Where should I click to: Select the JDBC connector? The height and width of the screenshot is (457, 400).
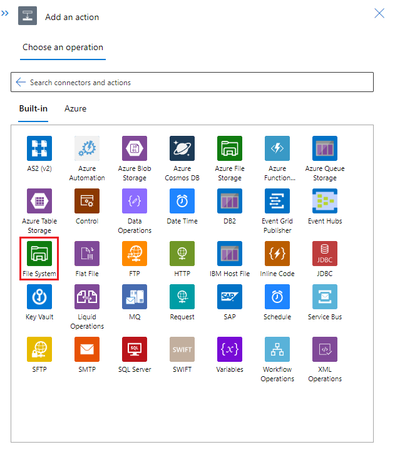pyautogui.click(x=325, y=254)
